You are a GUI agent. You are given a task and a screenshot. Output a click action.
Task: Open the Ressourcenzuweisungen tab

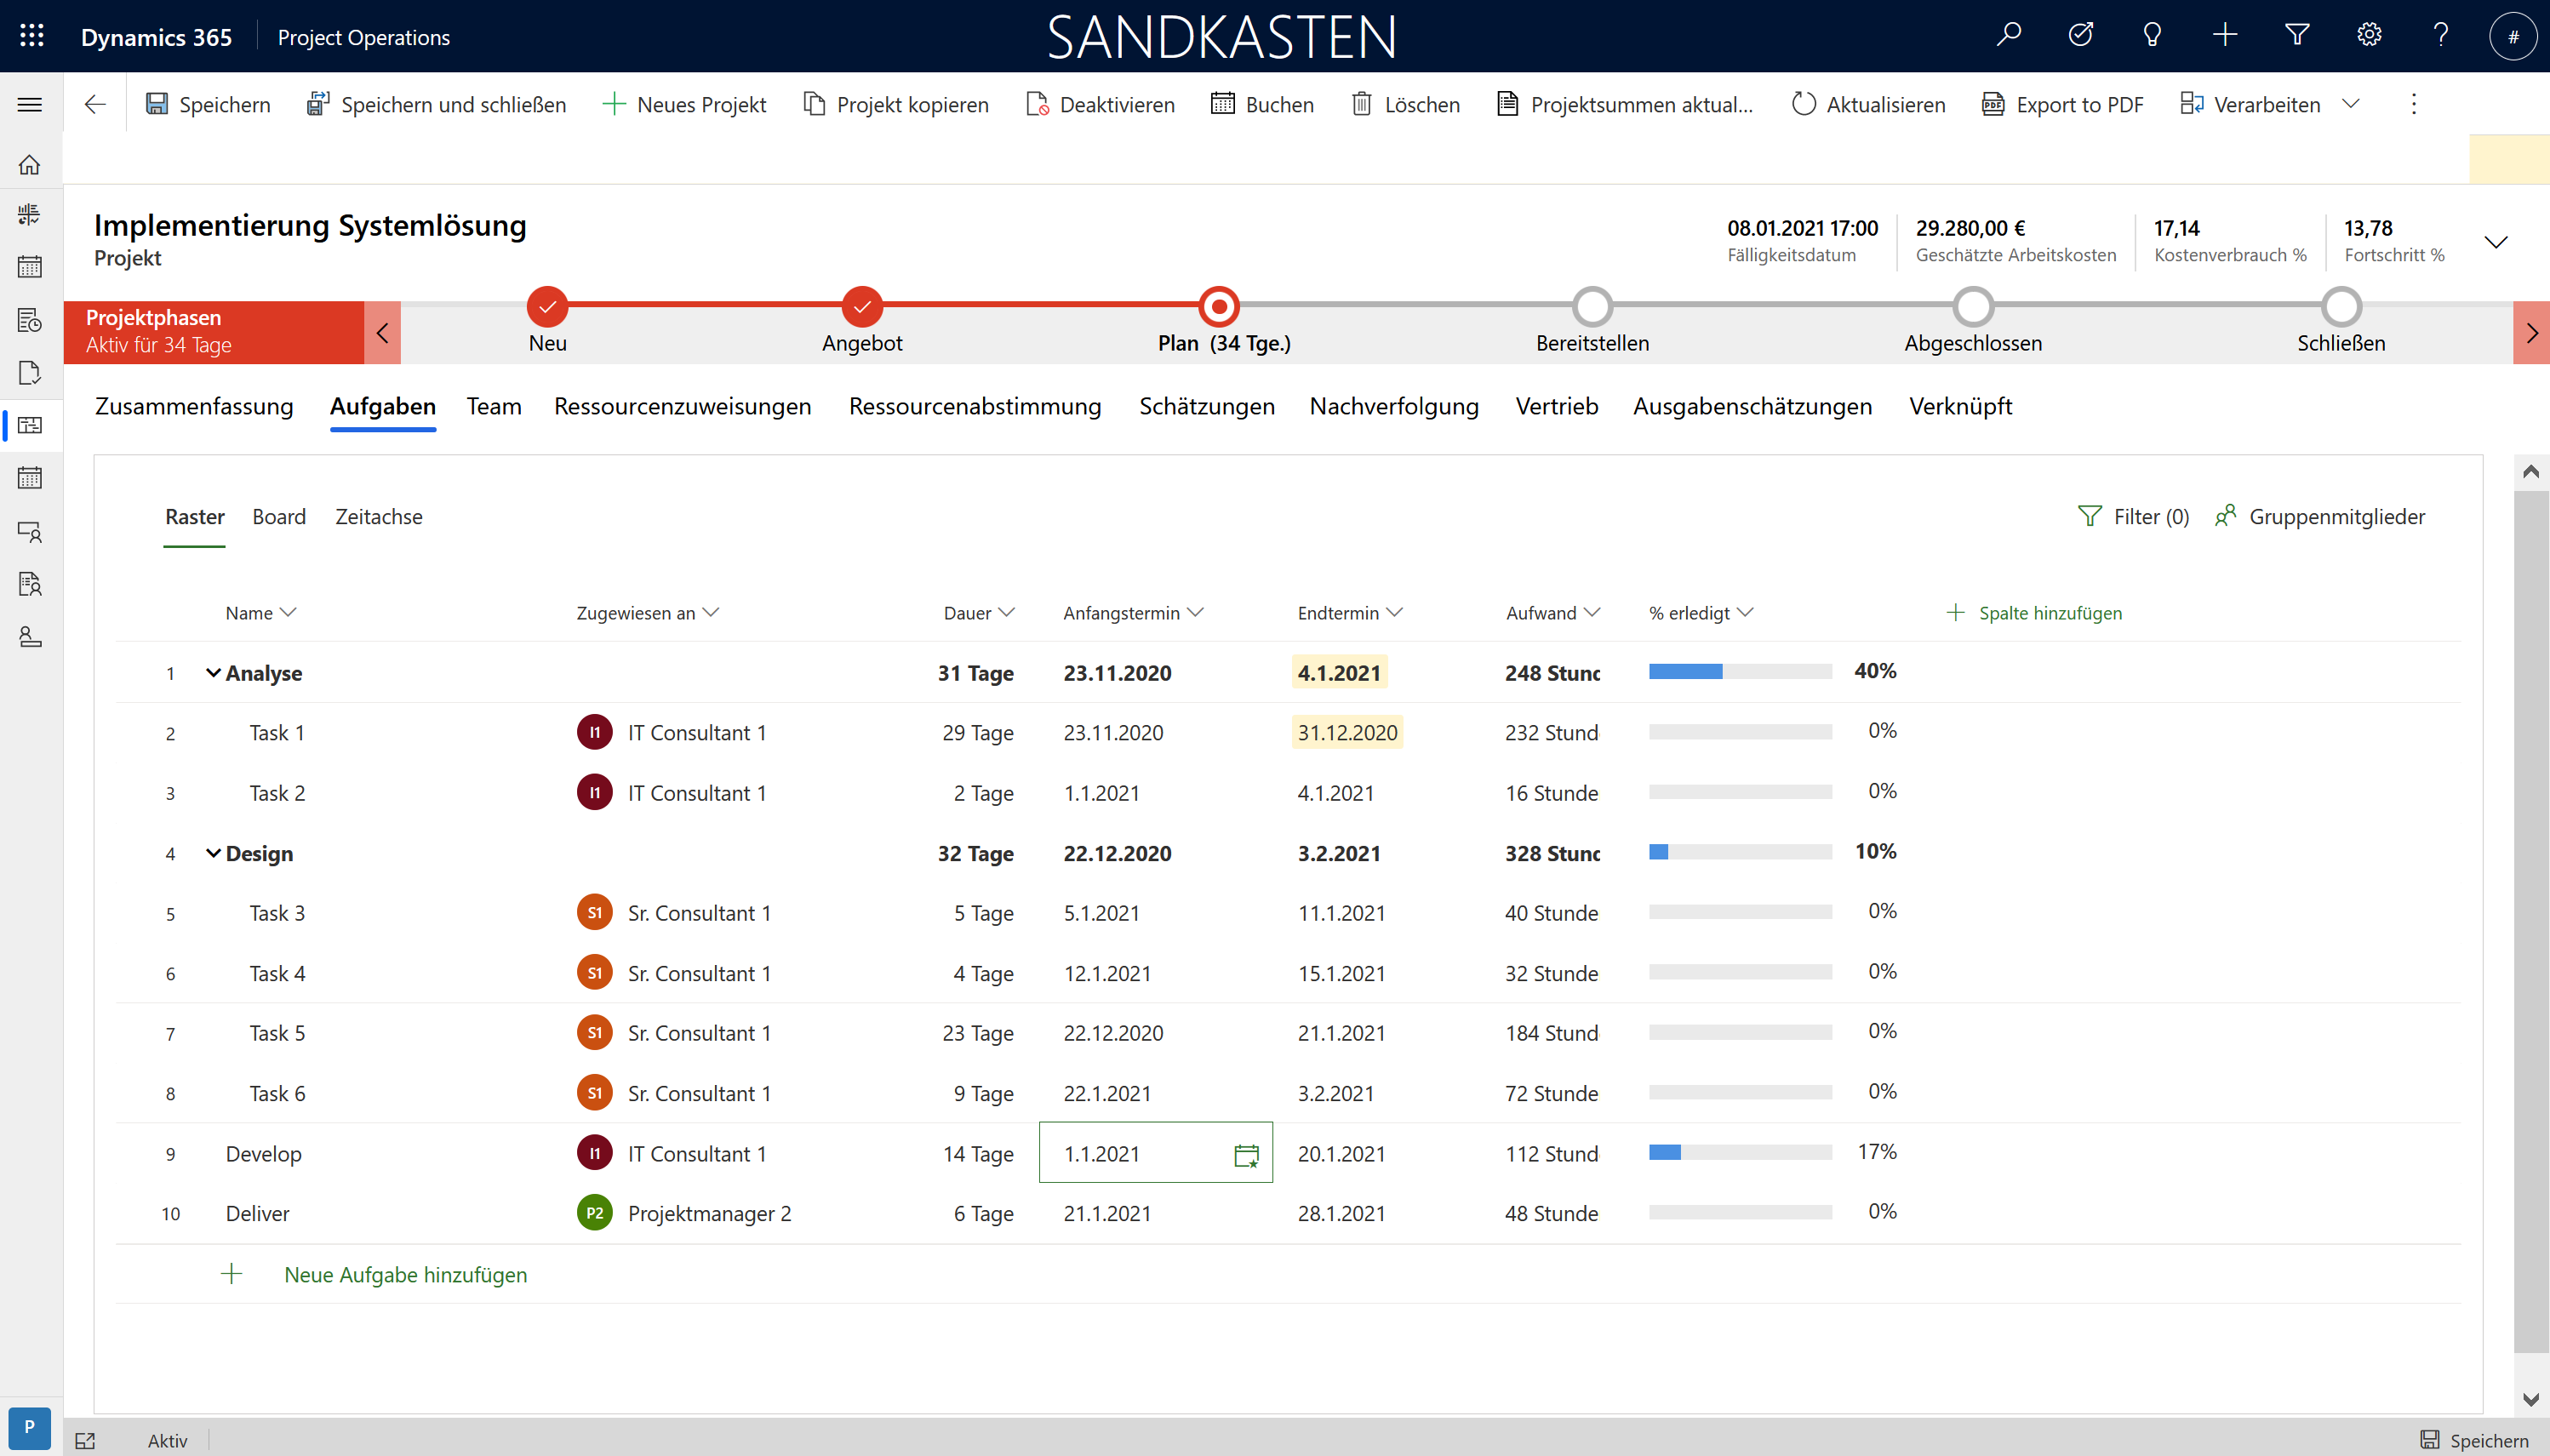pos(682,406)
